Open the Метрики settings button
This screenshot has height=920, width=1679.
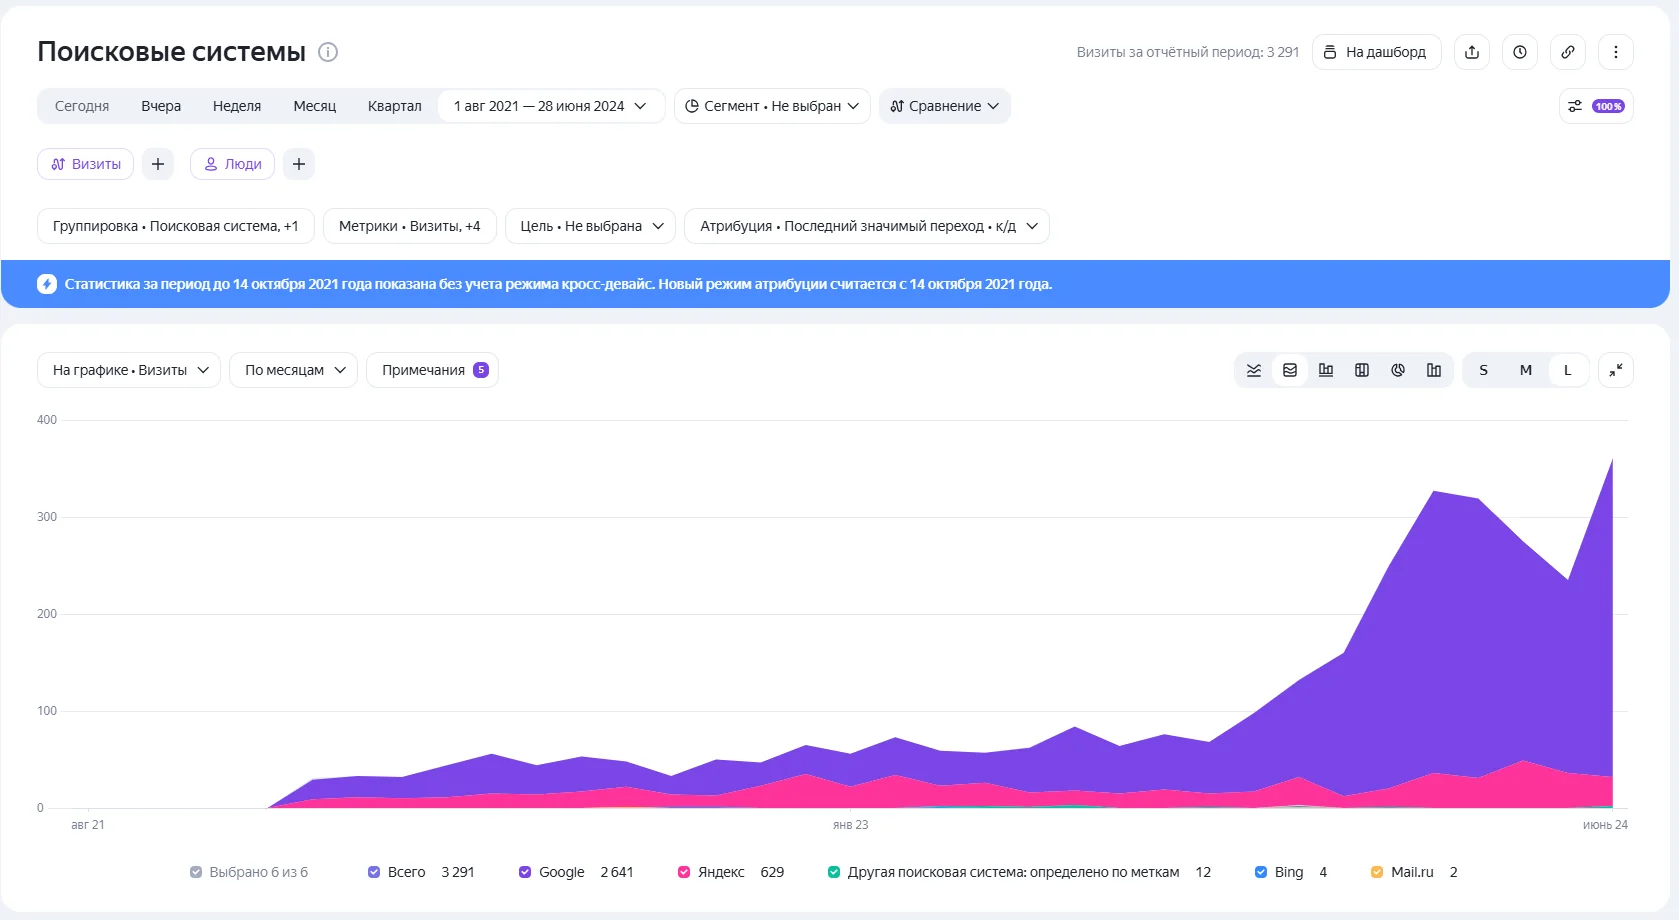[410, 226]
